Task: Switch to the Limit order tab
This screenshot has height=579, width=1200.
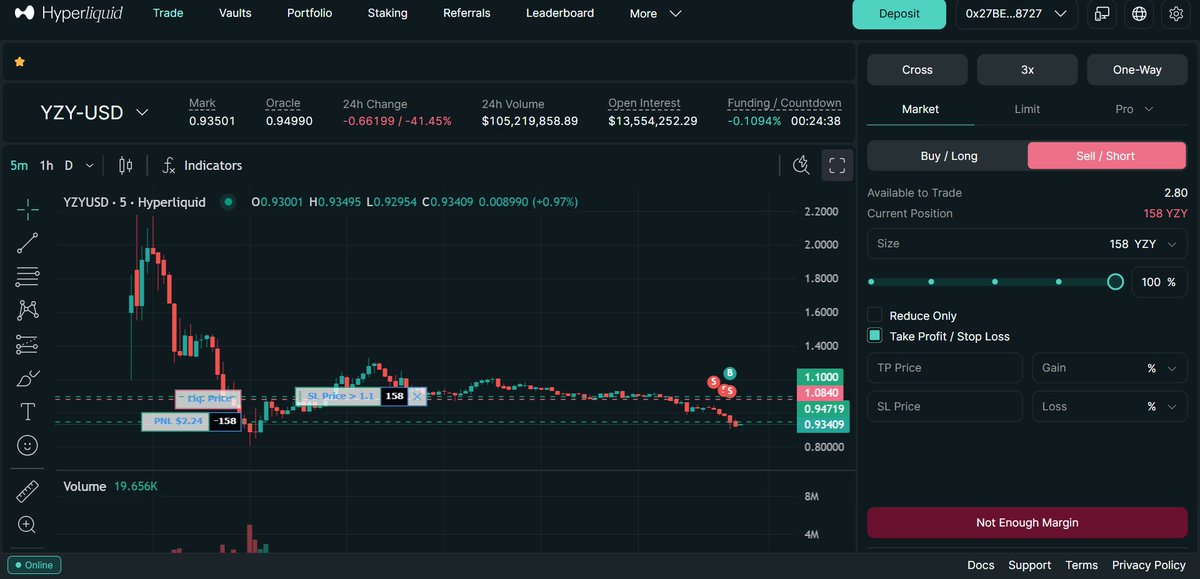Action: [1026, 109]
